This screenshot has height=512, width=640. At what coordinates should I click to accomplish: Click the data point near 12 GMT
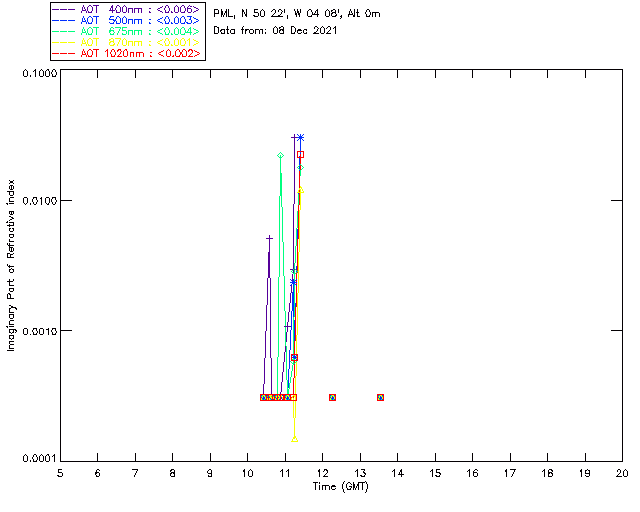coord(332,397)
